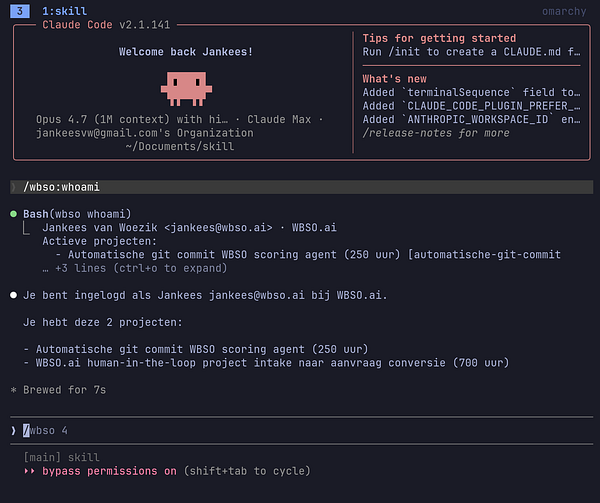
Task: Expand the +3 lines collapsed output
Action: point(135,268)
